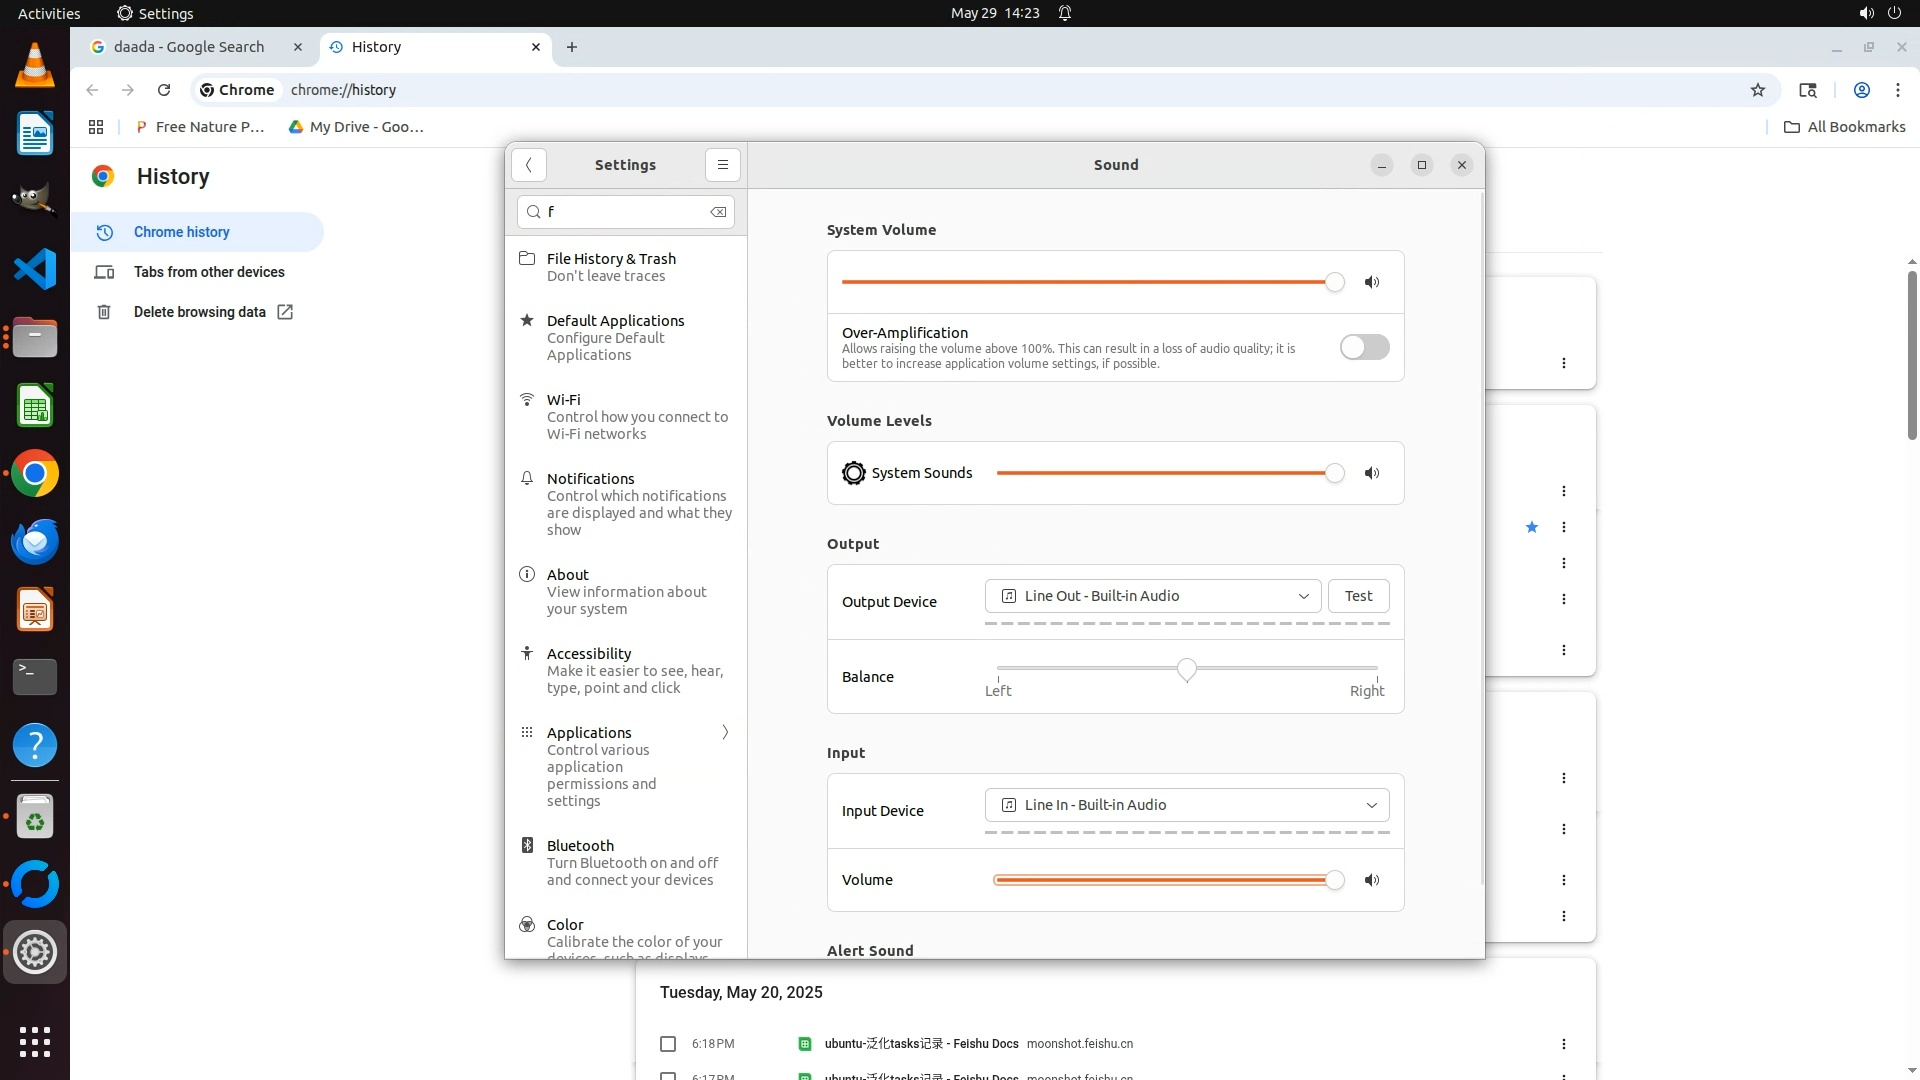Image resolution: width=1920 pixels, height=1080 pixels.
Task: Open the Settings hamburger menu
Action: click(x=722, y=165)
